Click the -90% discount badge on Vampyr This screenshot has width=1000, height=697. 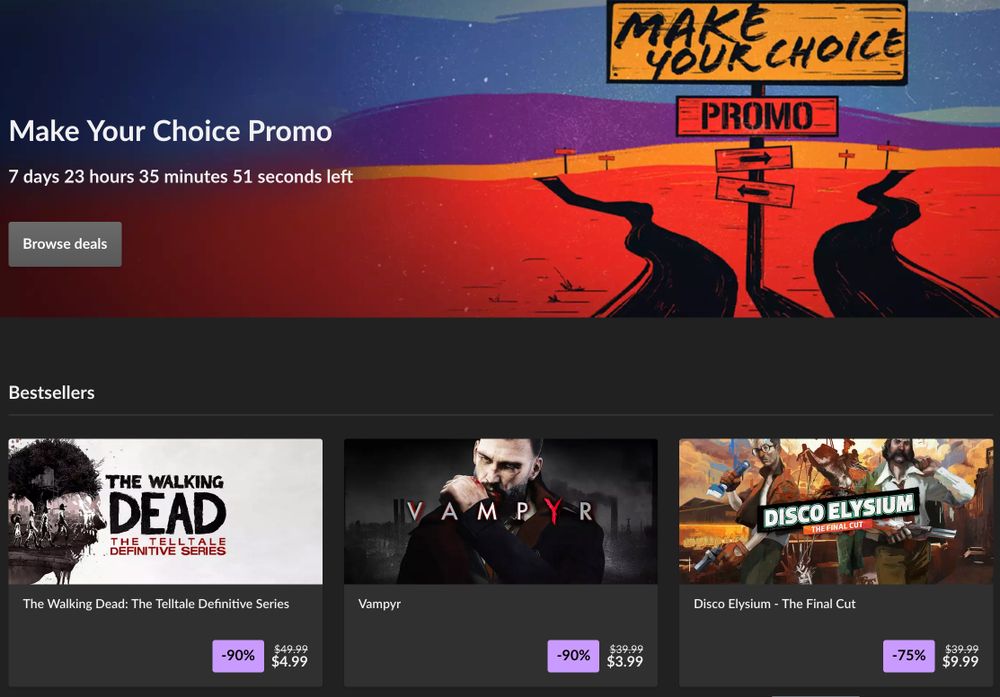[x=573, y=656]
